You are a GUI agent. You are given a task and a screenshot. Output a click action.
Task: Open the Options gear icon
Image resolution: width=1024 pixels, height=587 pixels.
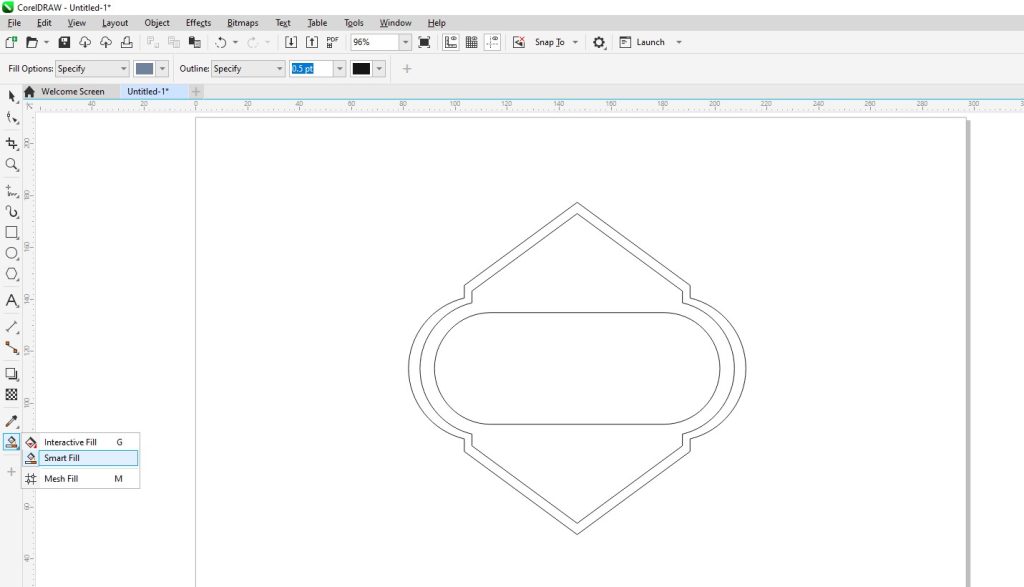(x=599, y=42)
